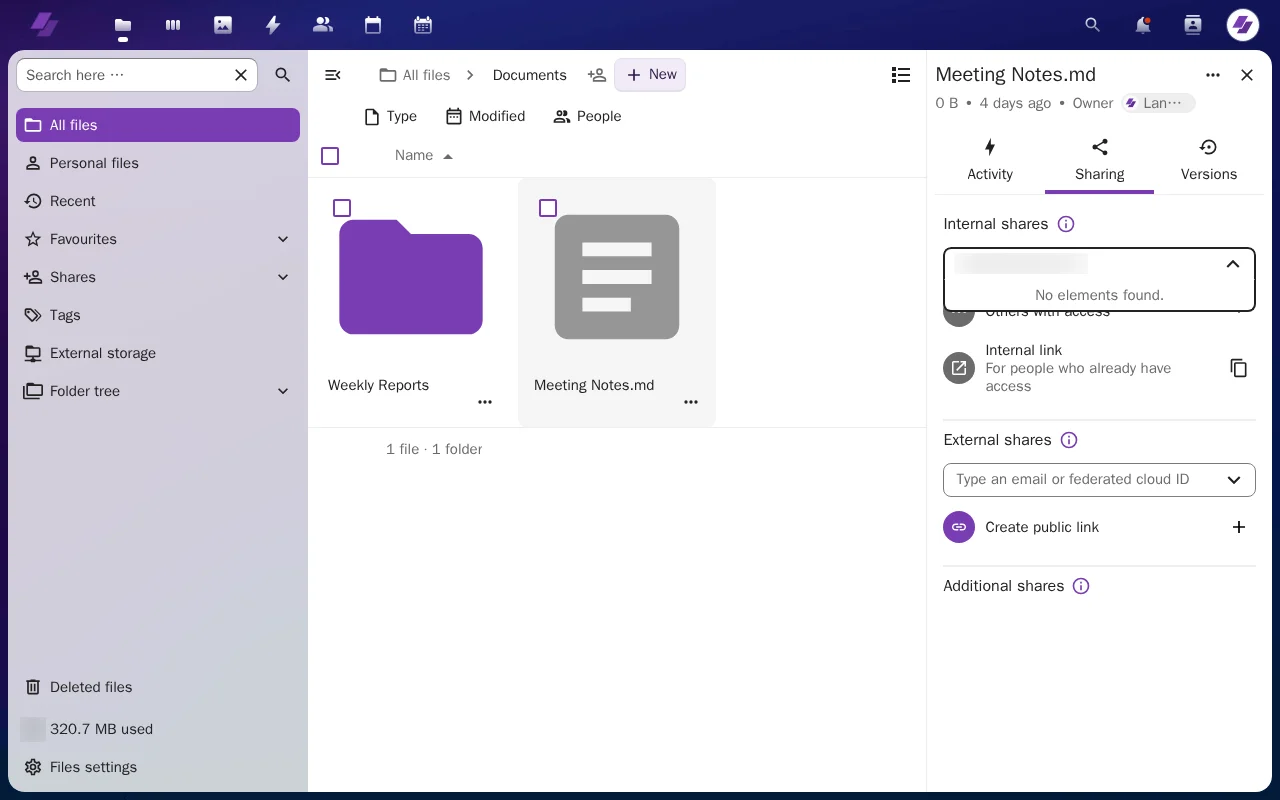Expand the Folder tree in the sidebar
Viewport: 1280px width, 800px height.
282,391
